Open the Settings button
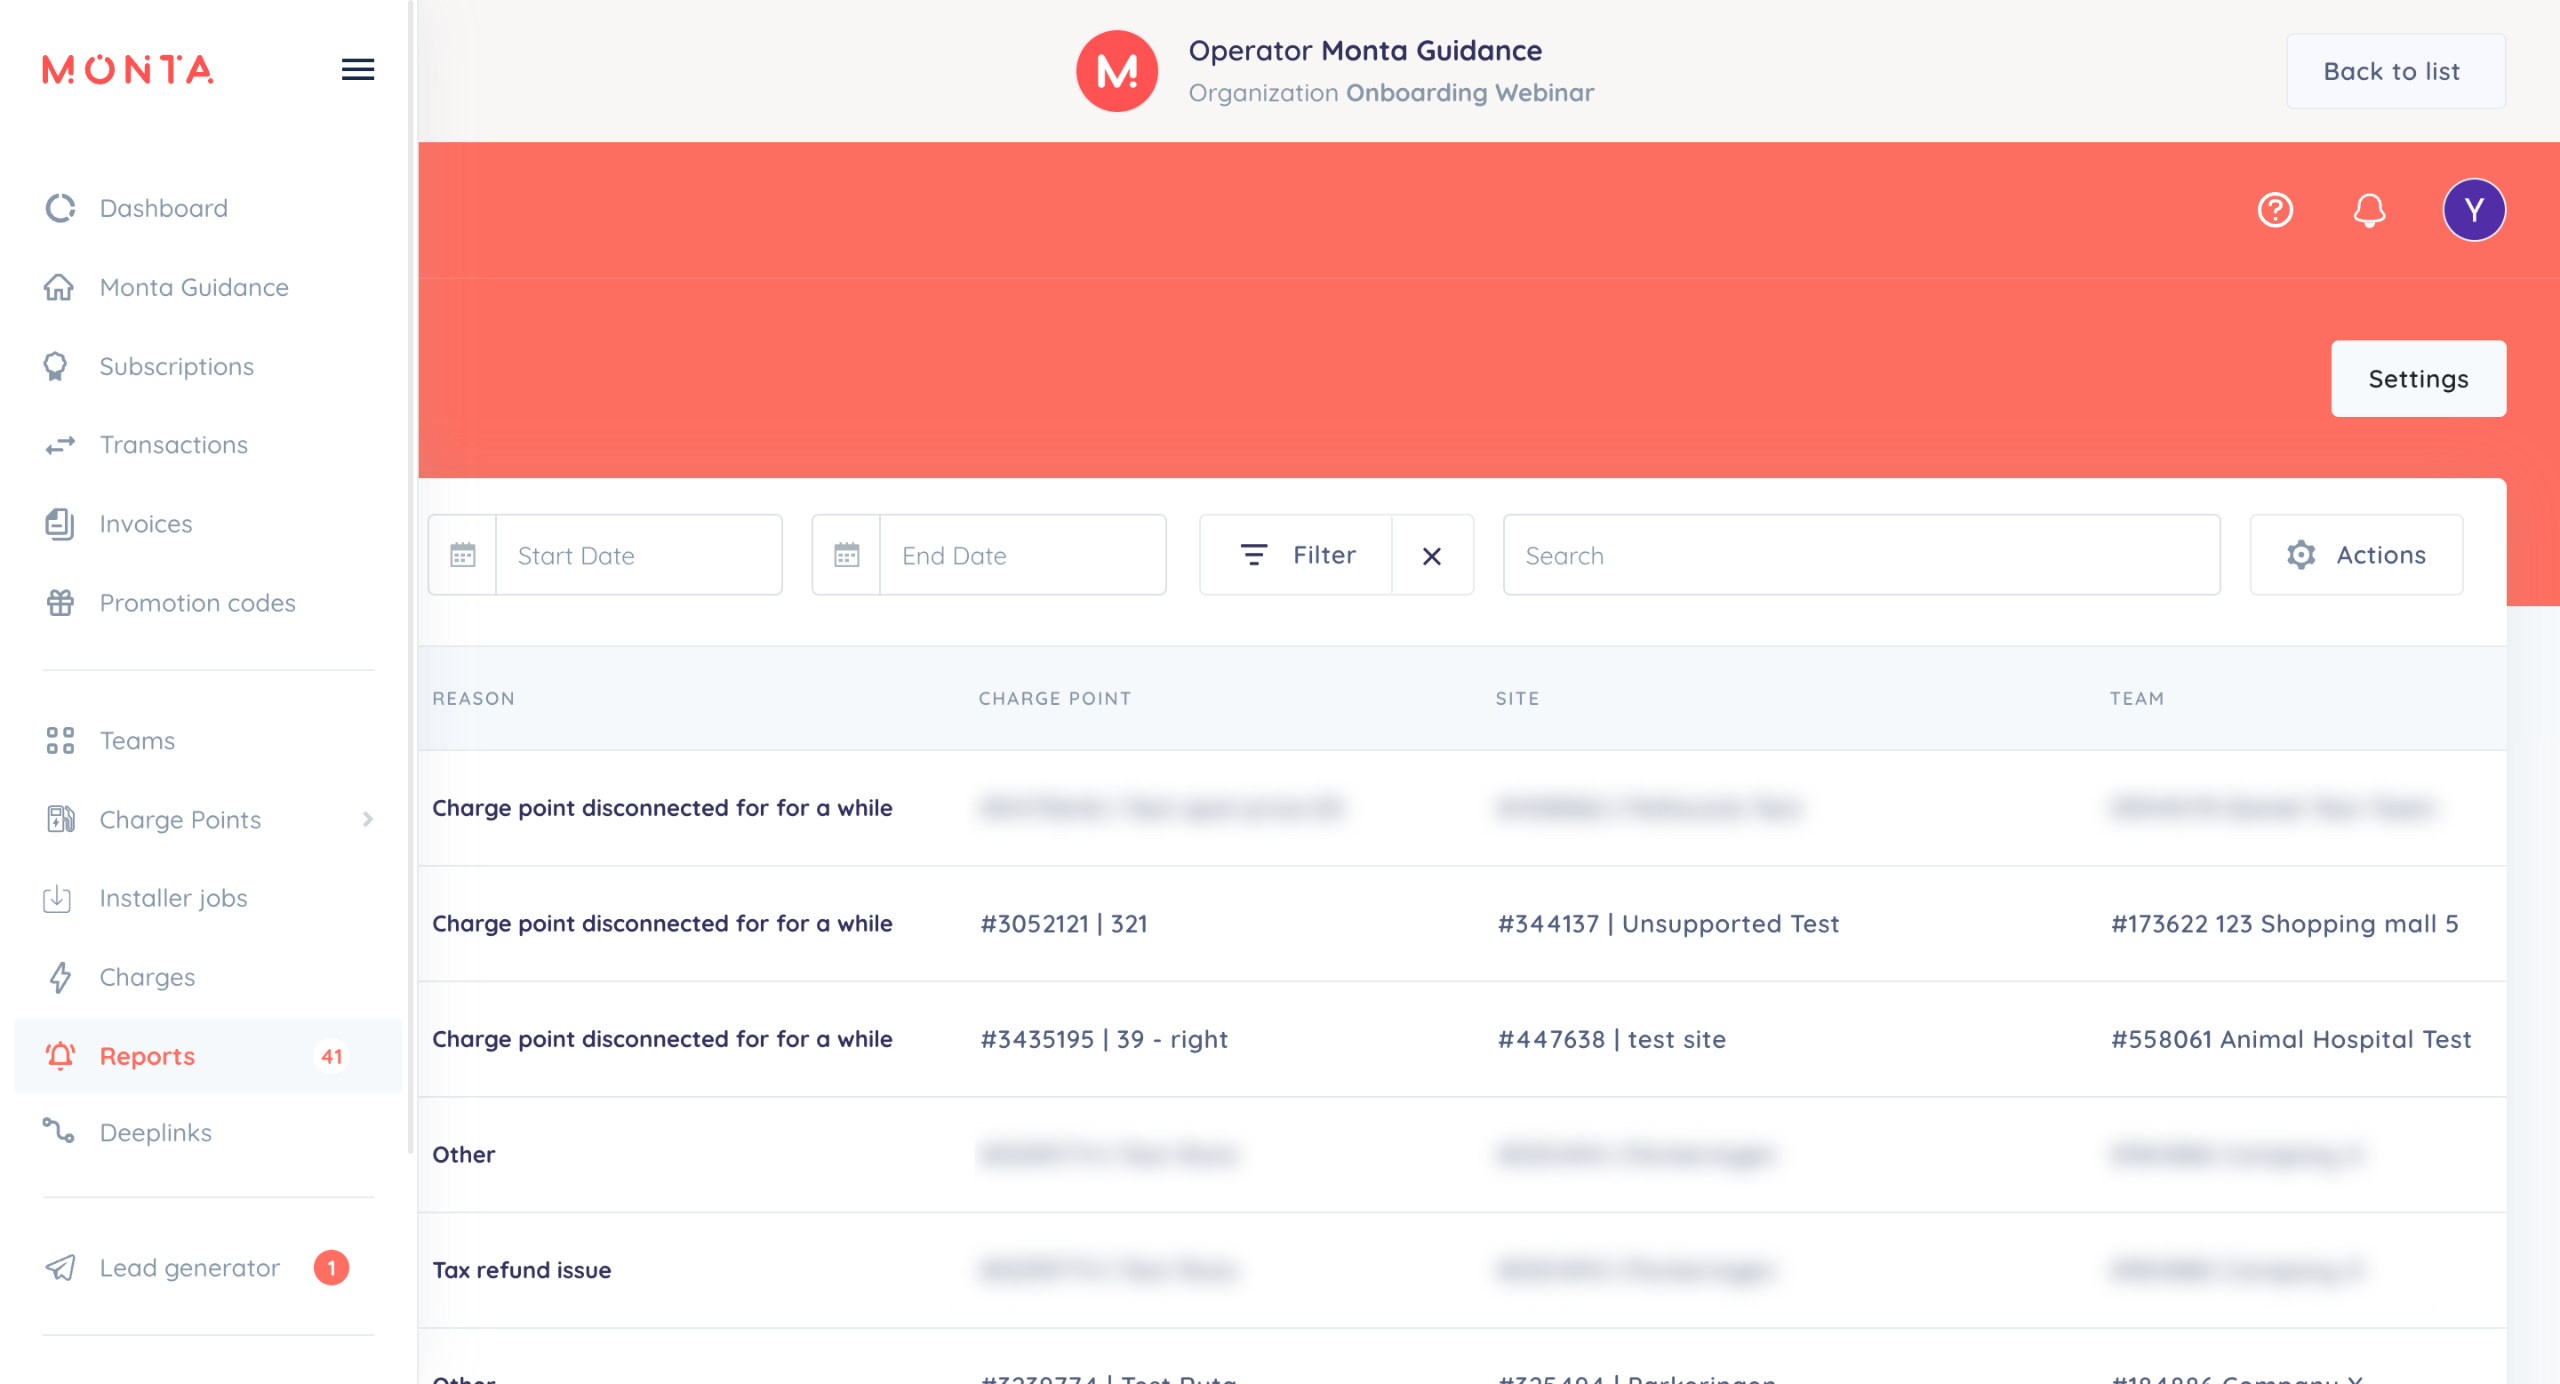The image size is (2560, 1384). [x=2417, y=379]
